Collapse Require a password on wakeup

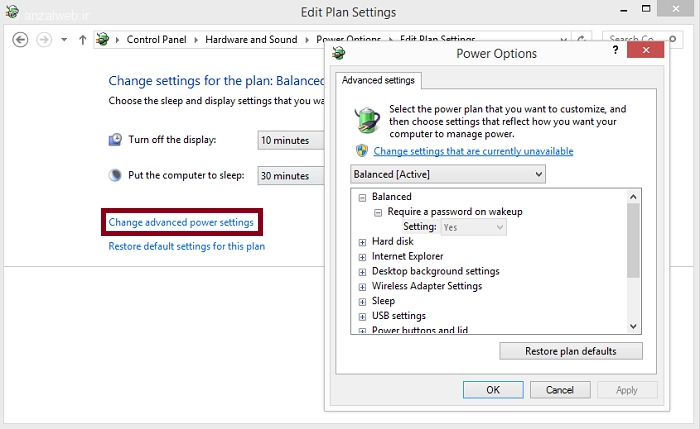[378, 212]
